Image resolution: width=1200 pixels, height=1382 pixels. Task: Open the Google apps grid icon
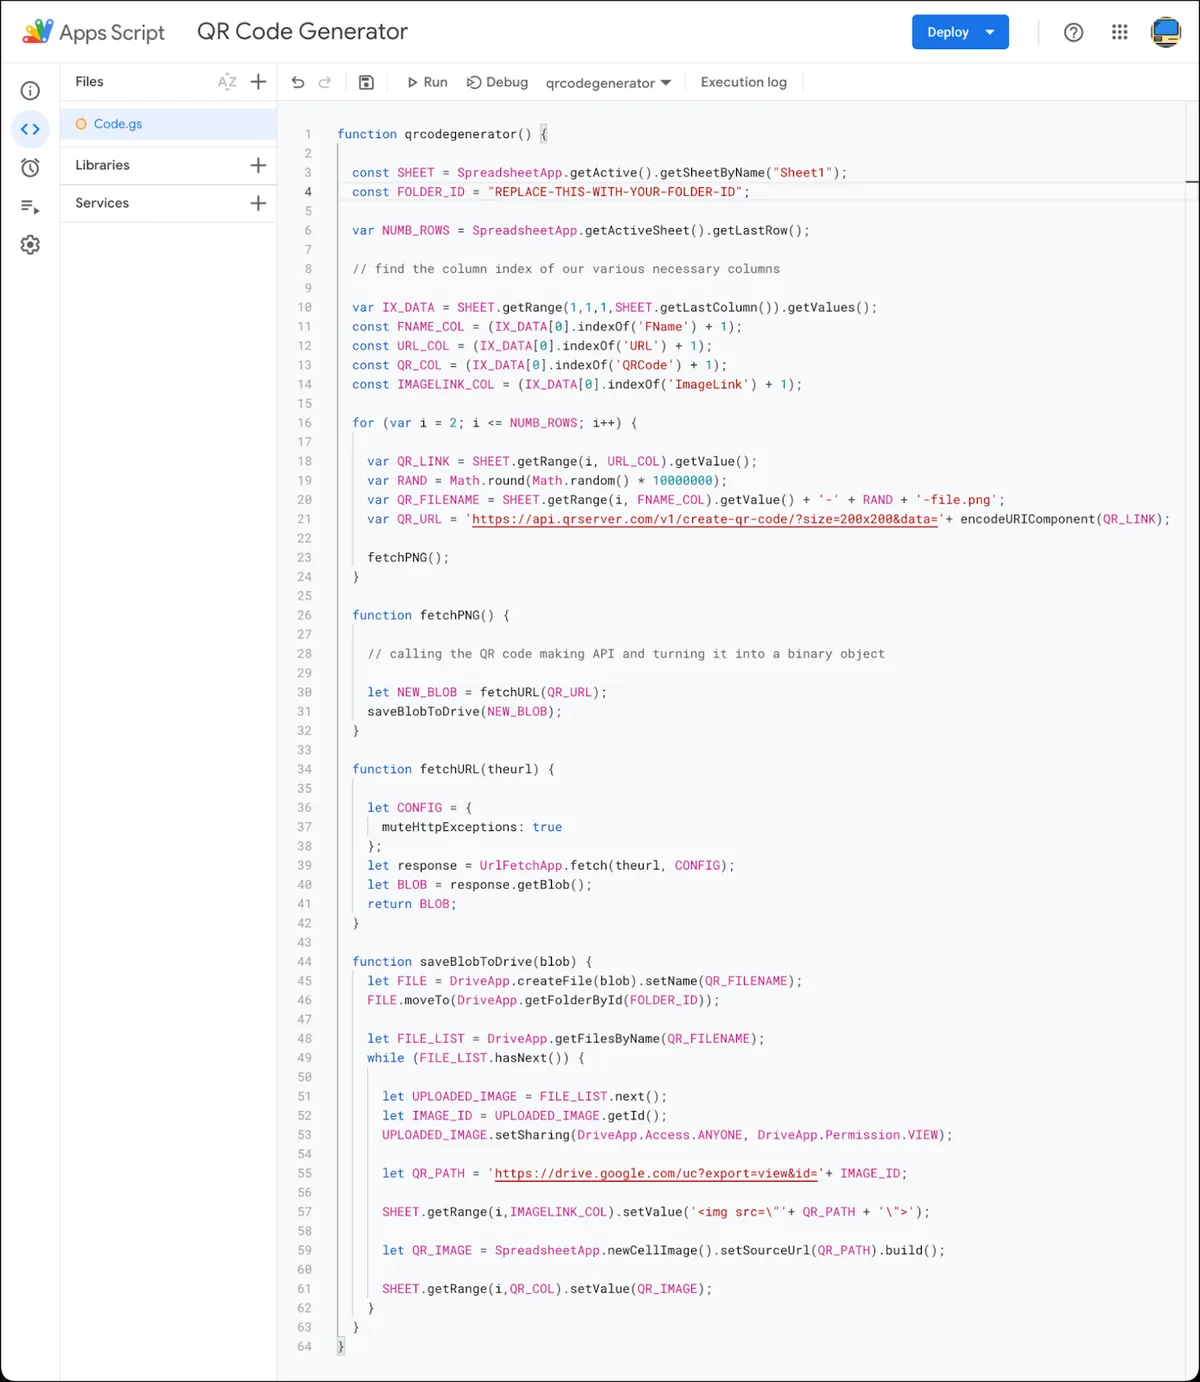pos(1120,32)
